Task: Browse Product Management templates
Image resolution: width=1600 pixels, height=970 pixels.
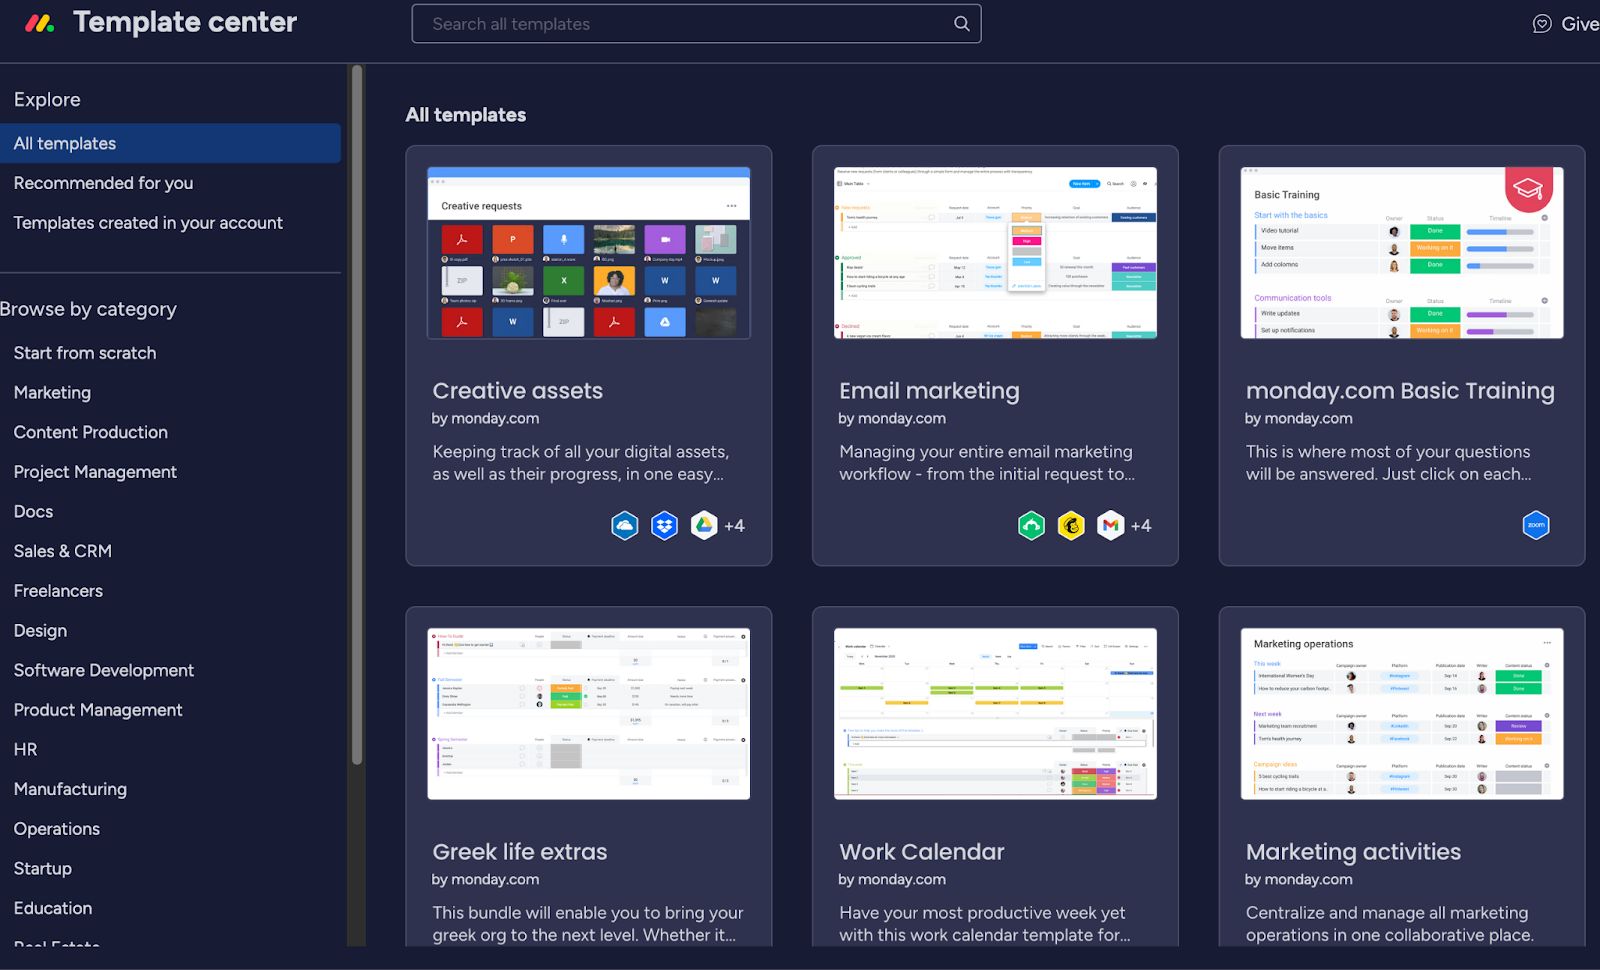Action: [98, 710]
